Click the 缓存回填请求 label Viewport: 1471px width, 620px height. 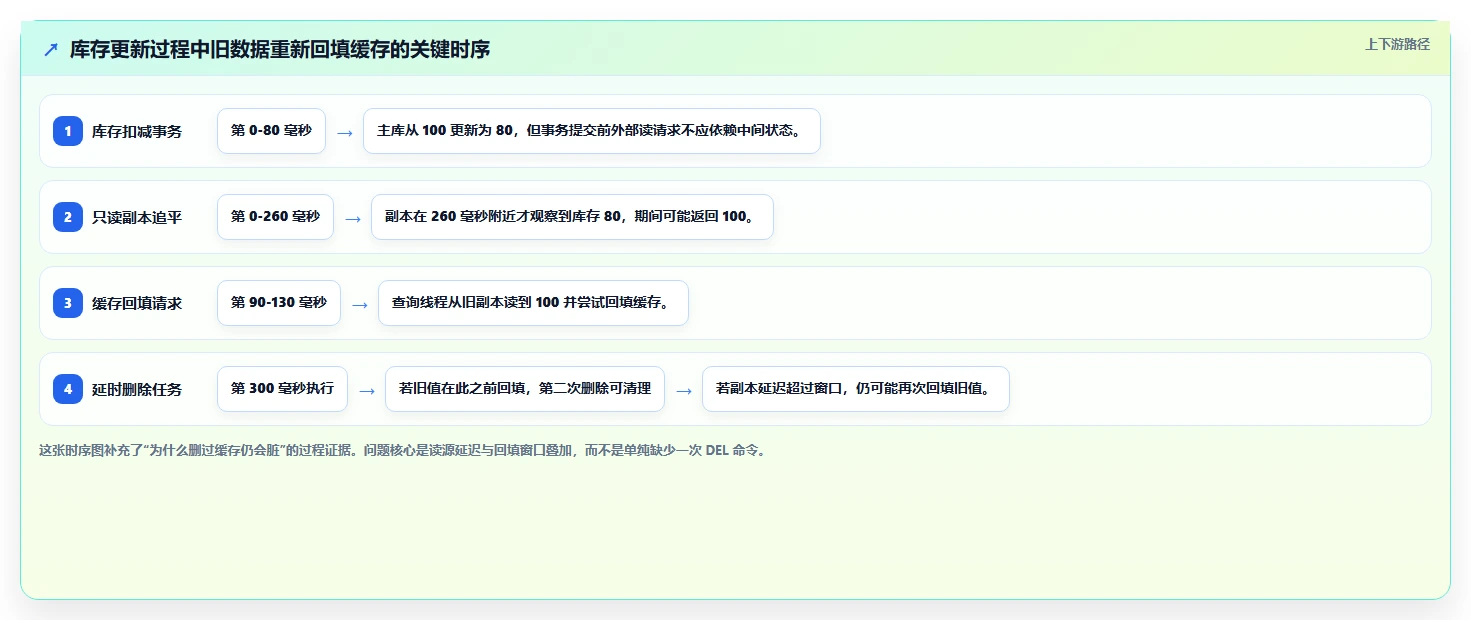coord(137,303)
